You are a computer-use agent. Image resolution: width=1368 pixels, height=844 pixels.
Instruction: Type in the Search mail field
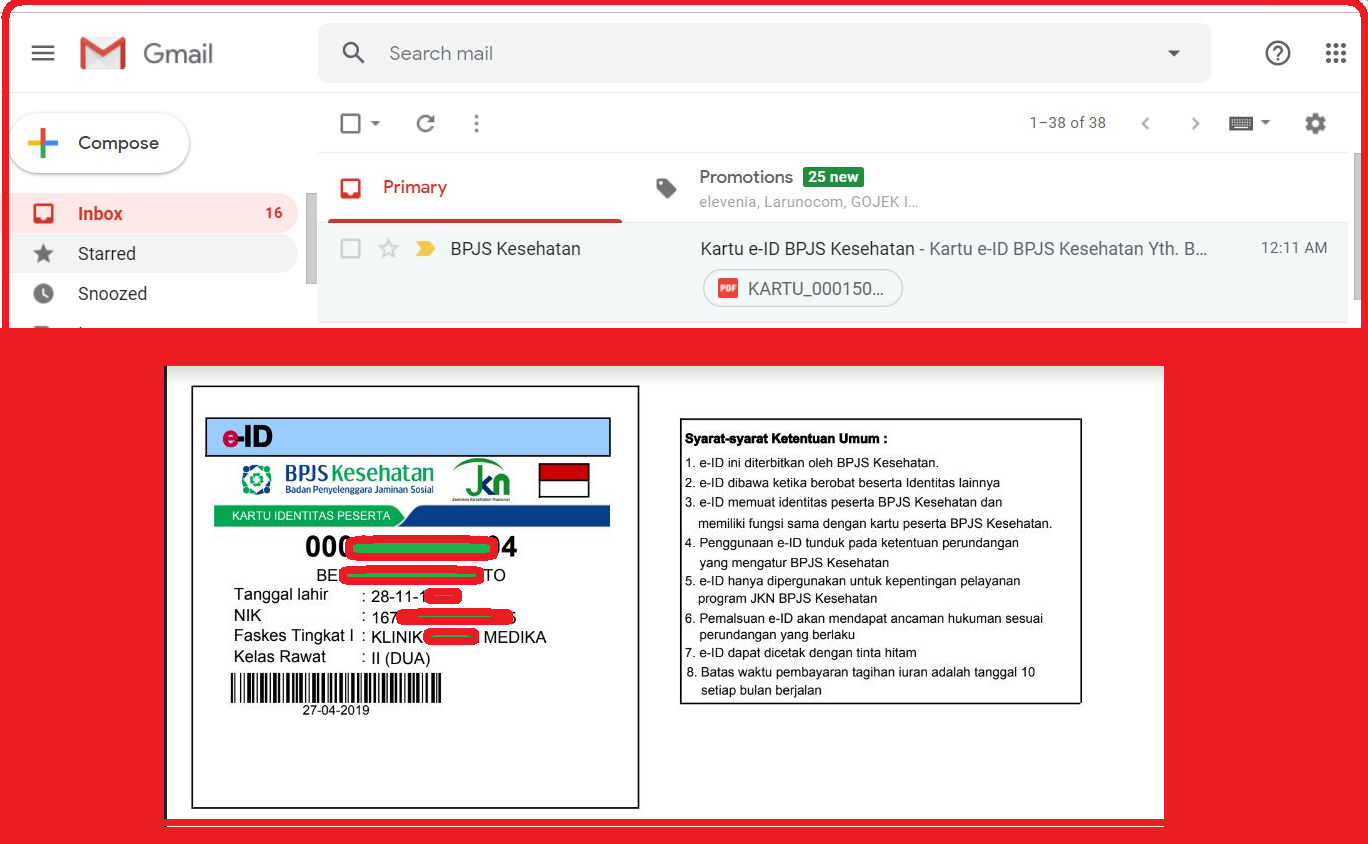764,53
